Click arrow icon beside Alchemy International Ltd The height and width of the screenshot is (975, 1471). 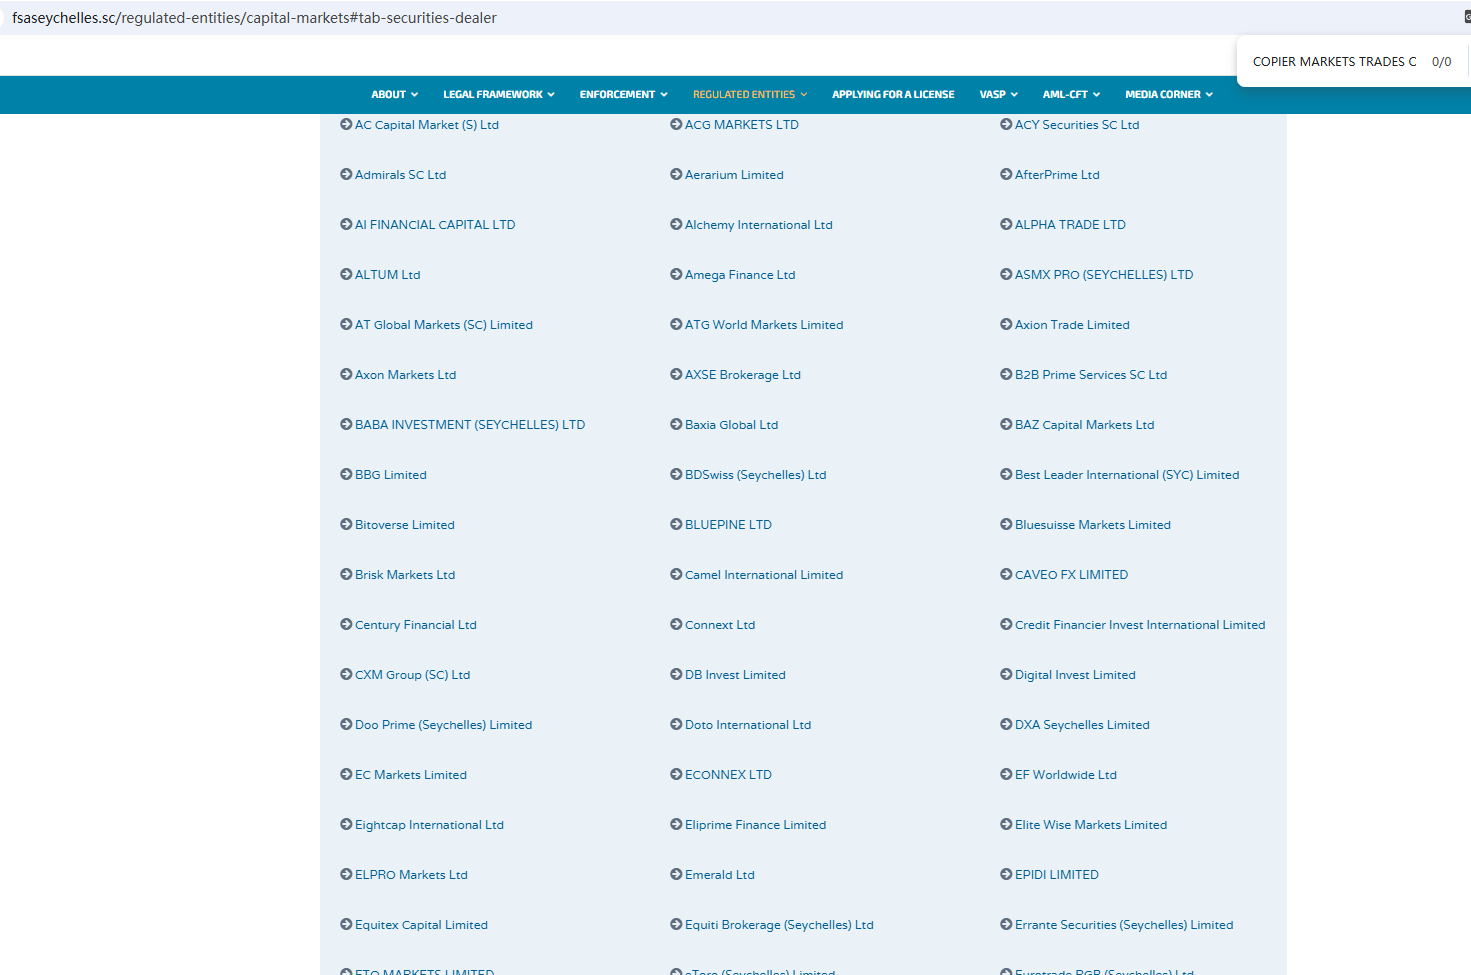point(676,225)
